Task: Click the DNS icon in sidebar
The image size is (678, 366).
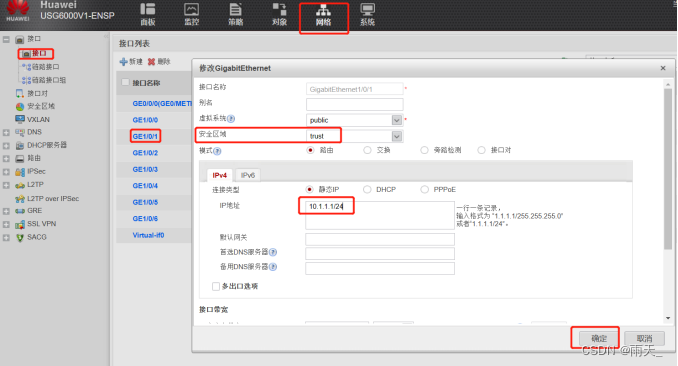Action: [19, 132]
